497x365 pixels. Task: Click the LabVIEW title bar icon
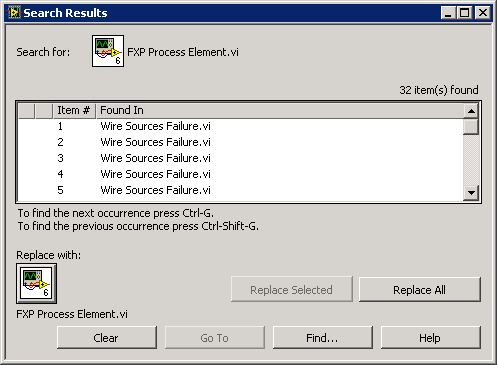coord(14,13)
